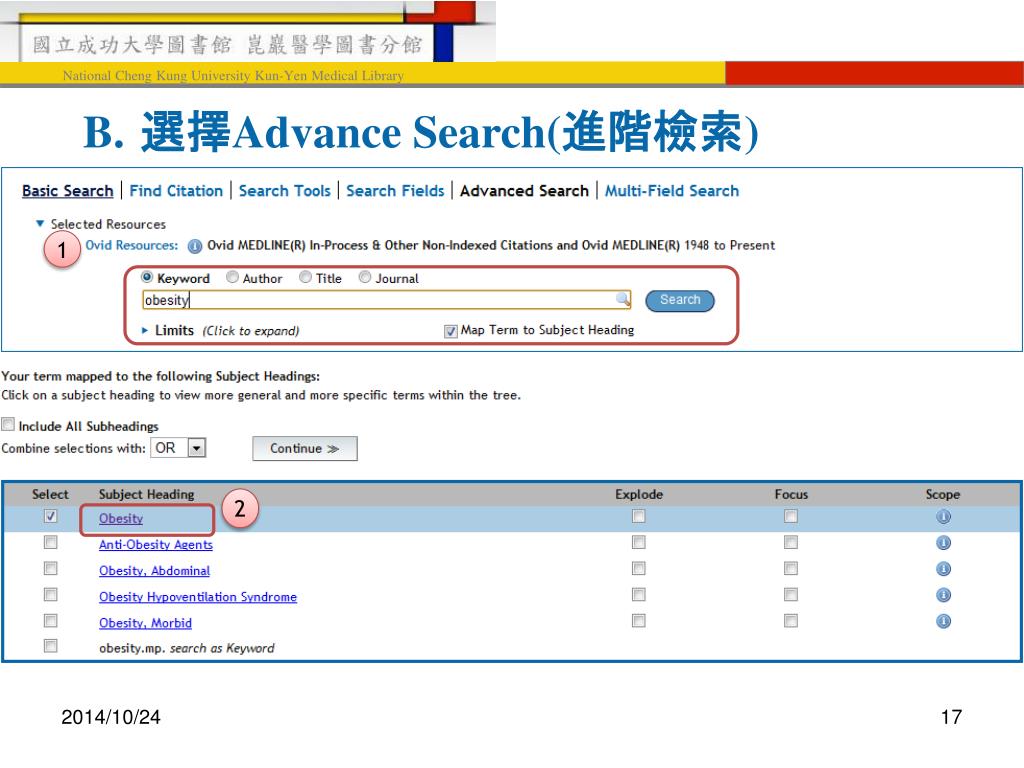The image size is (1024, 768).
Task: Select the Advanced Search tab
Action: [524, 191]
